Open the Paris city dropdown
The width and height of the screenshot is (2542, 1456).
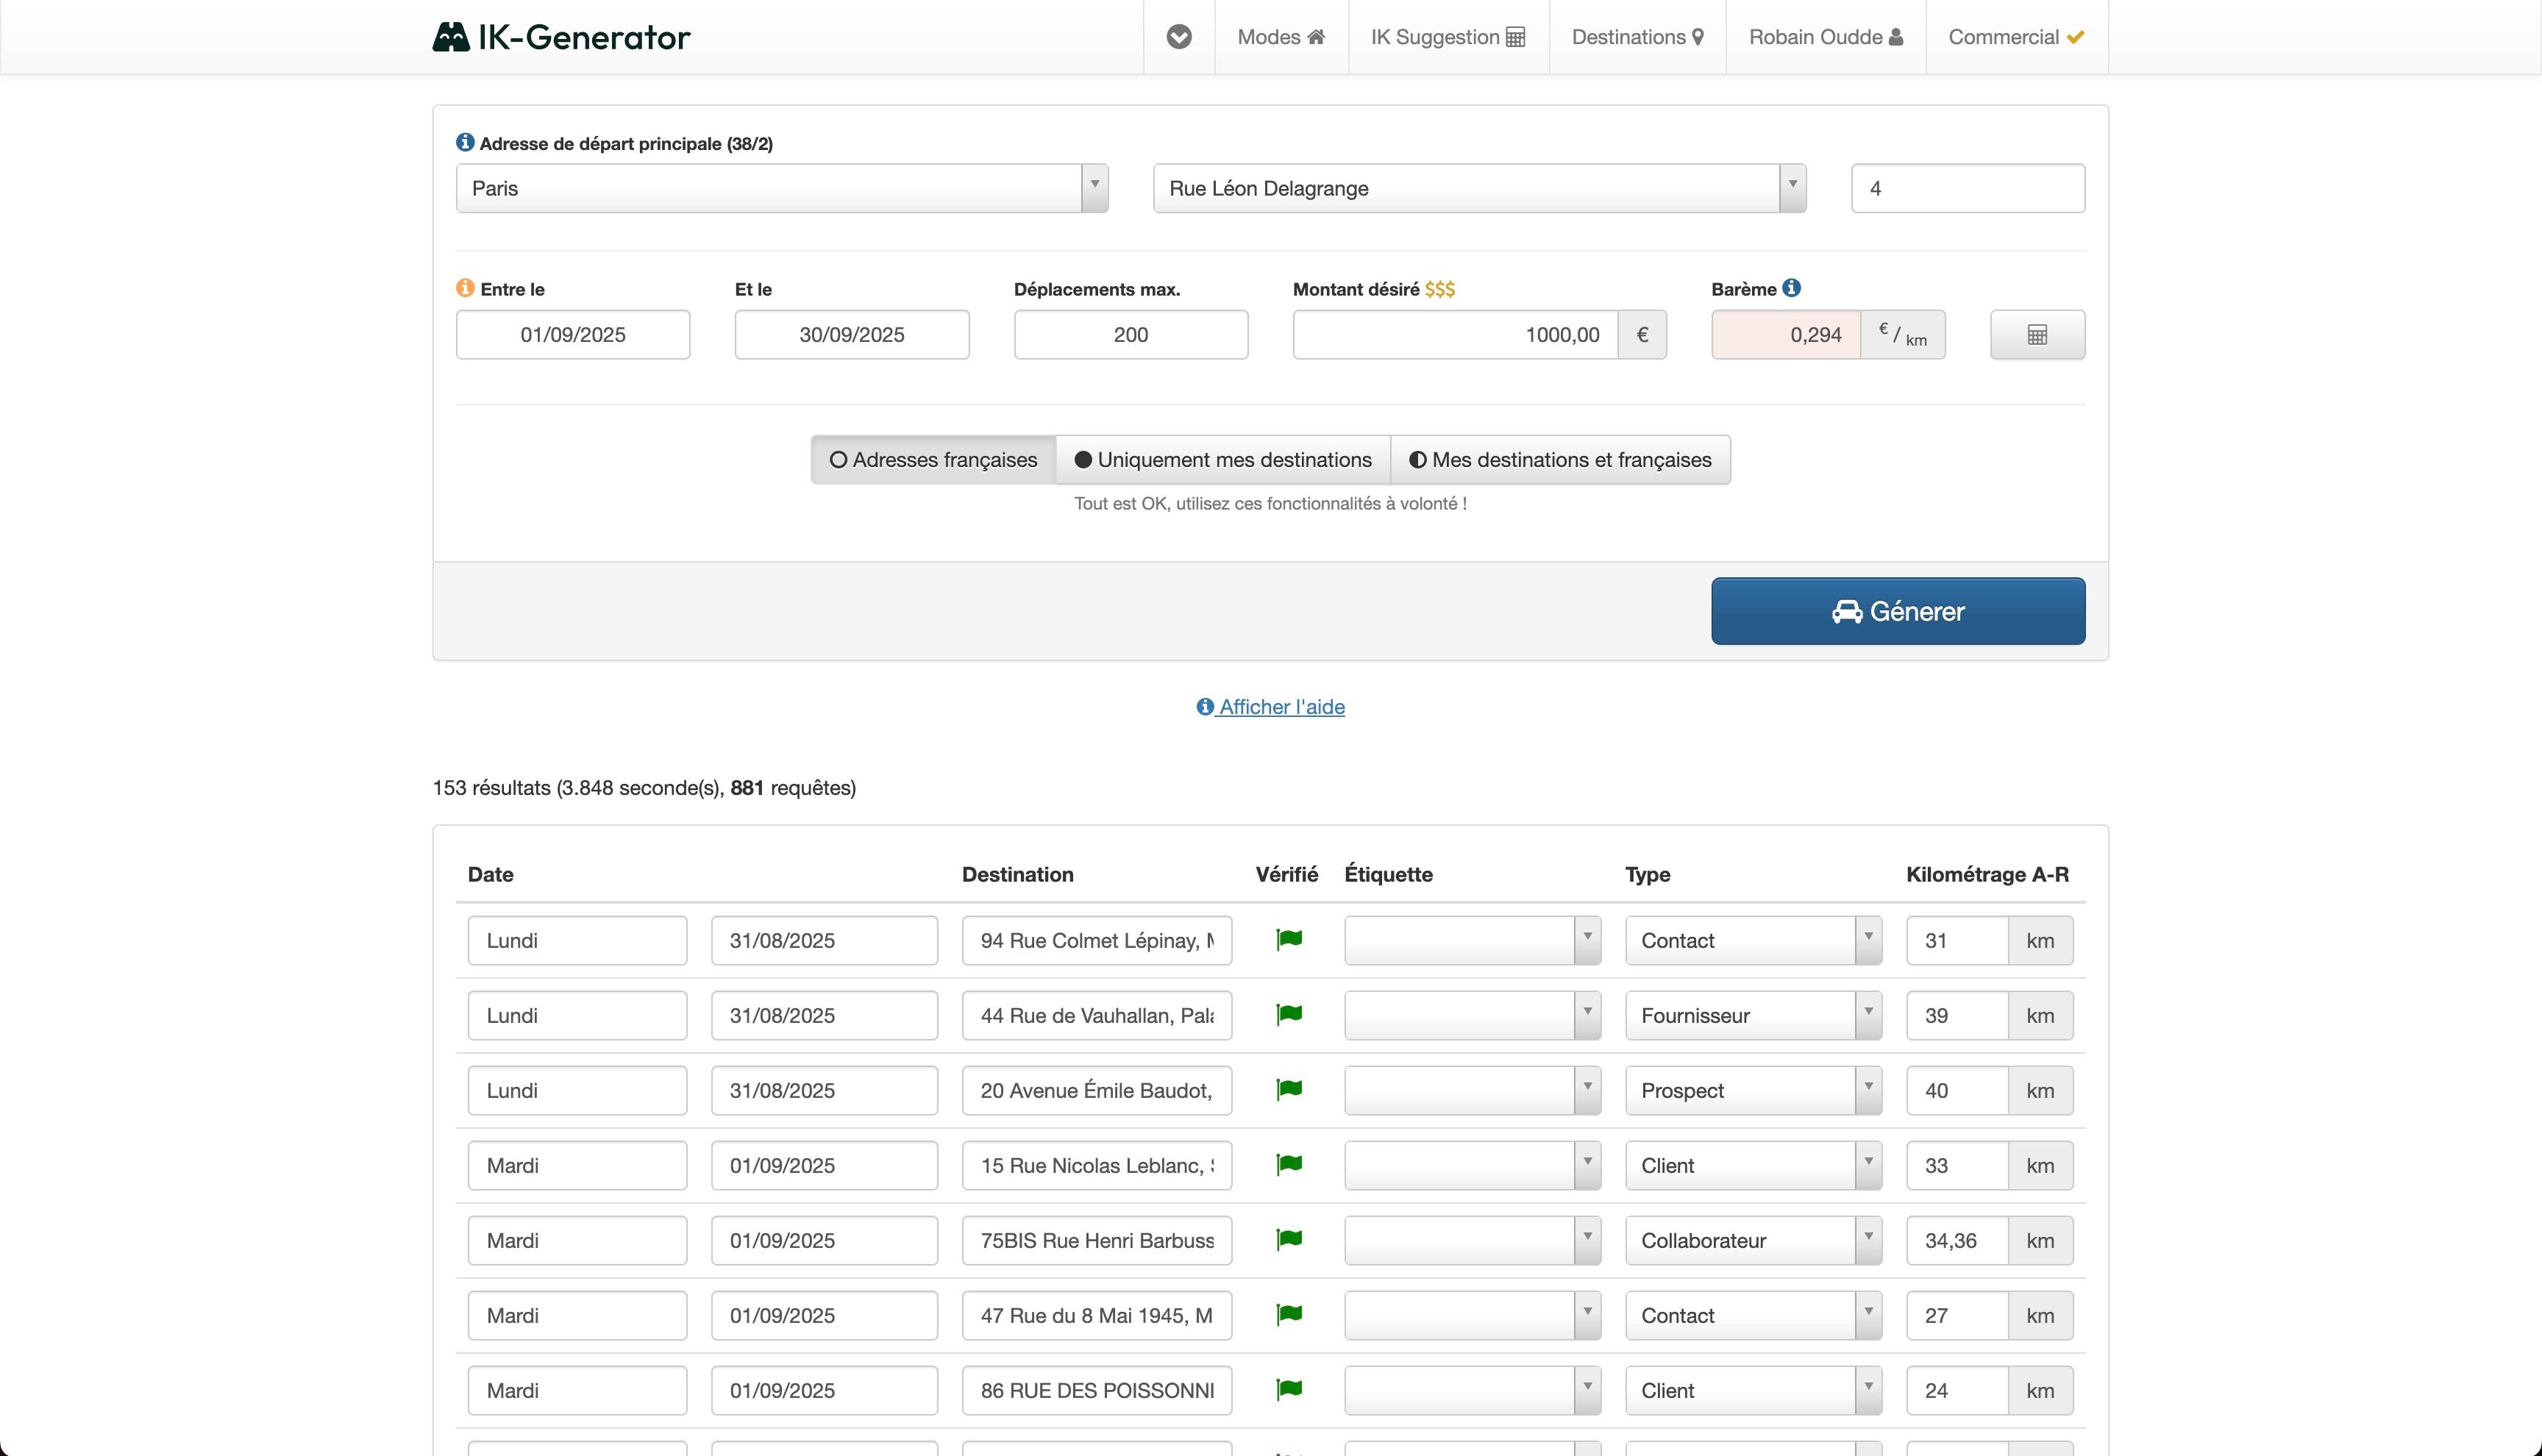click(x=781, y=188)
